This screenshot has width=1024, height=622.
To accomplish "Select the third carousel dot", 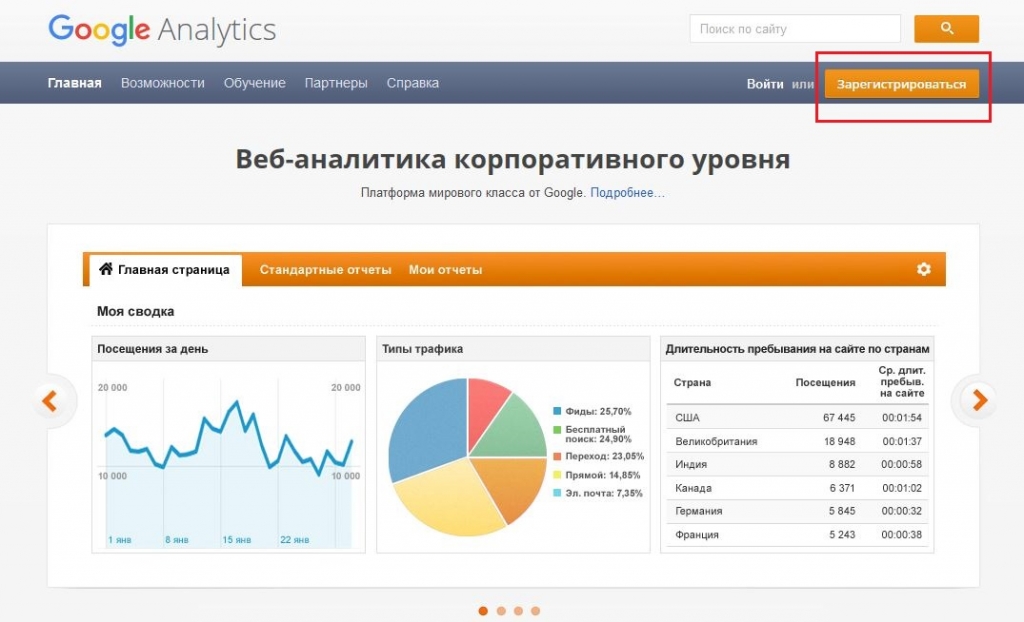I will pos(518,611).
